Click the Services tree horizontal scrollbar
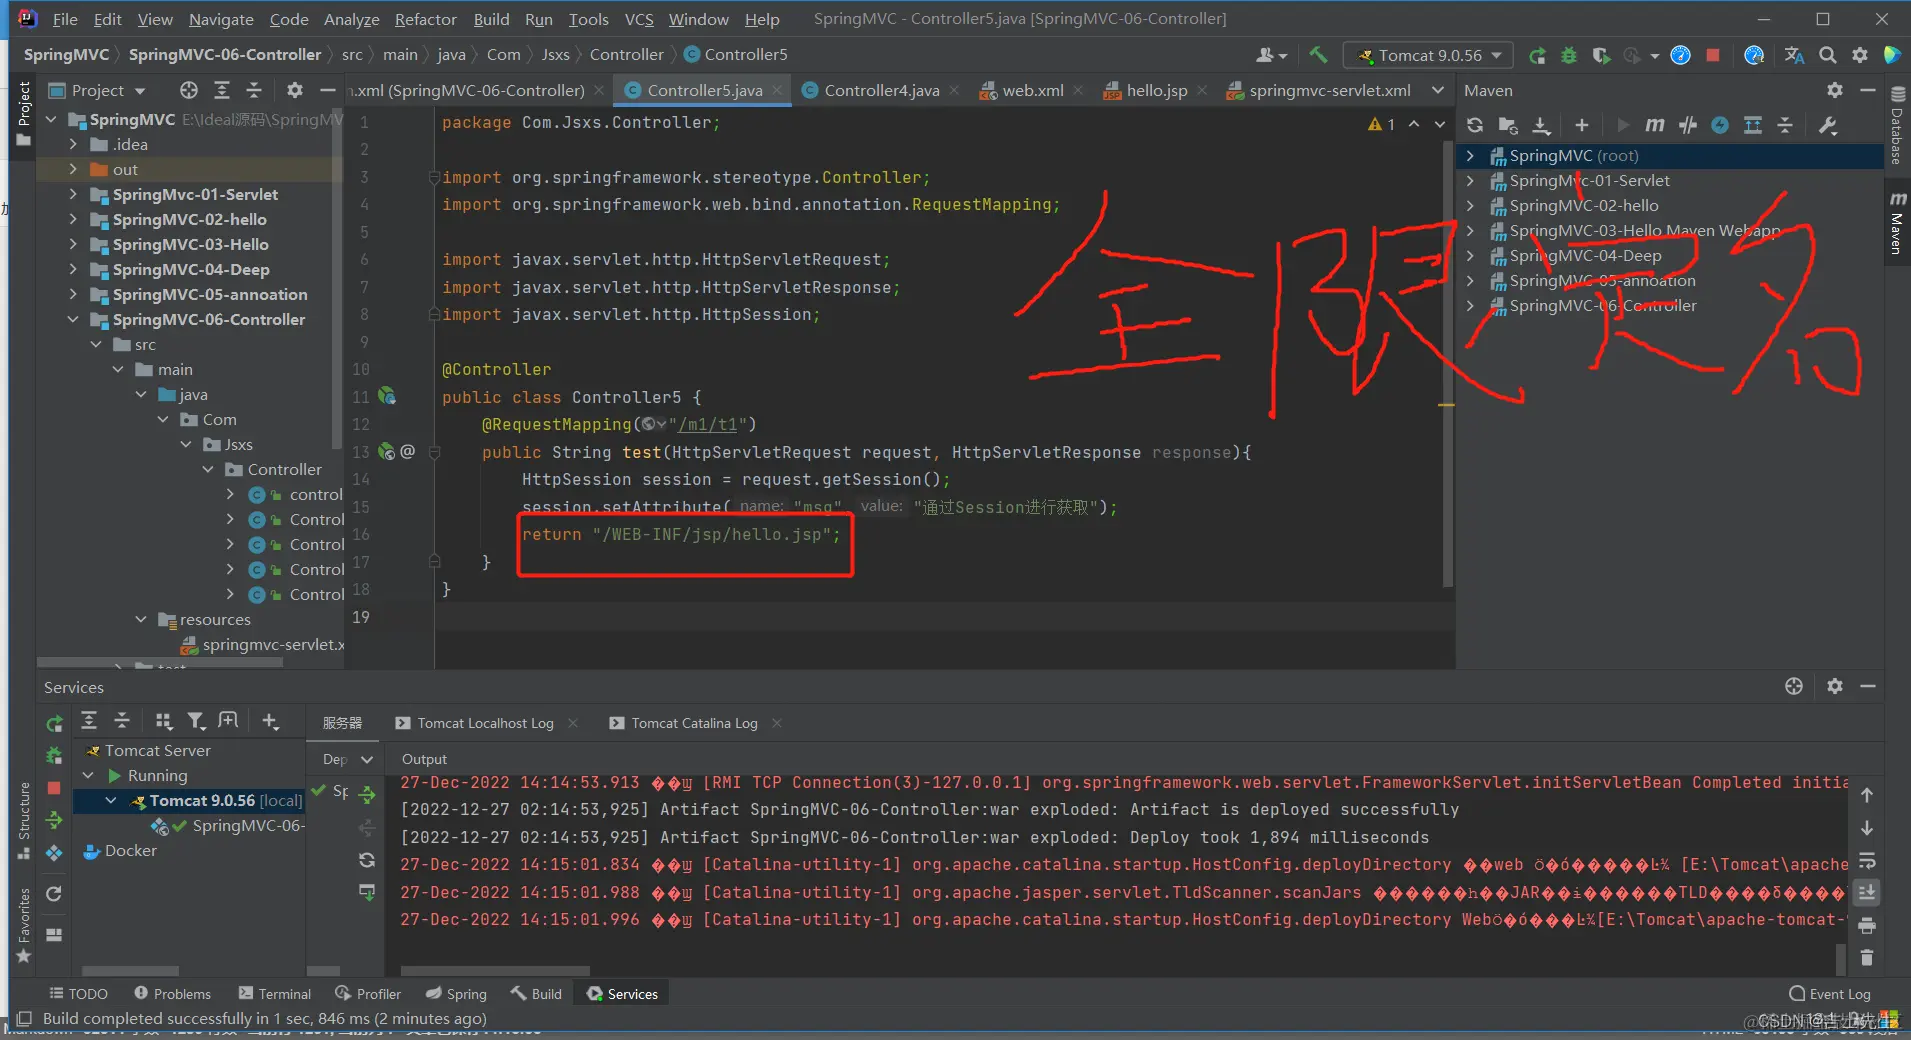This screenshot has width=1911, height=1040. [130, 970]
